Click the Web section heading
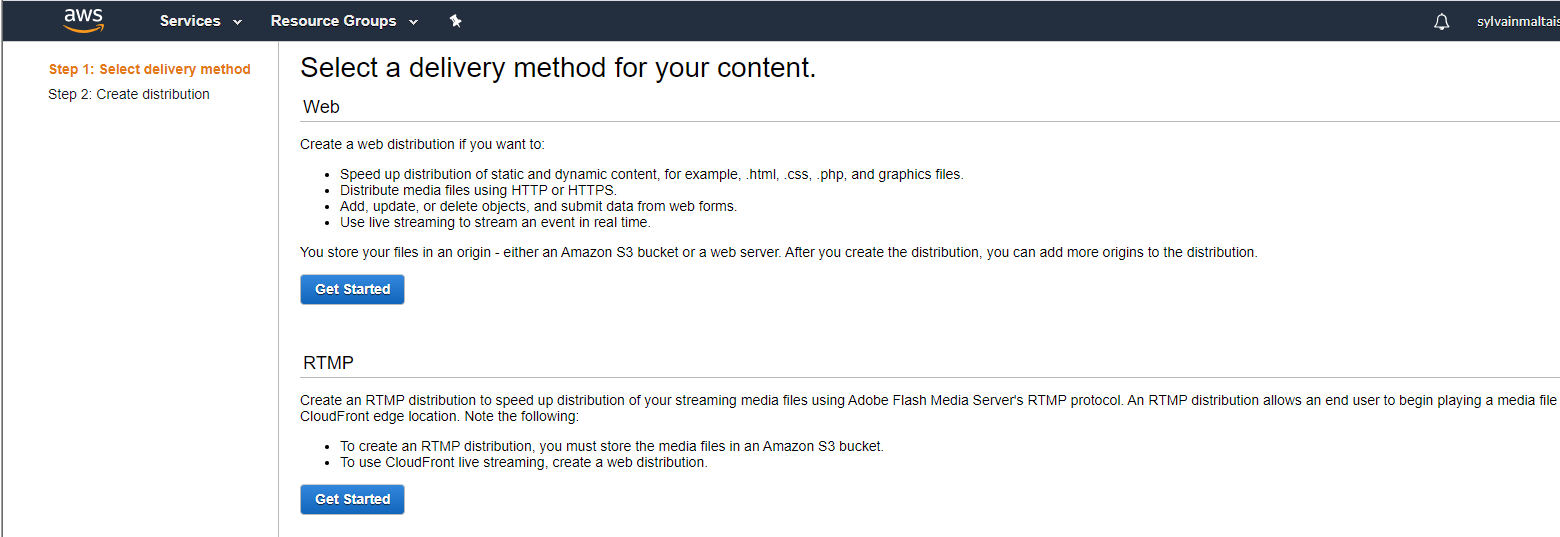This screenshot has width=1560, height=537. pos(321,107)
